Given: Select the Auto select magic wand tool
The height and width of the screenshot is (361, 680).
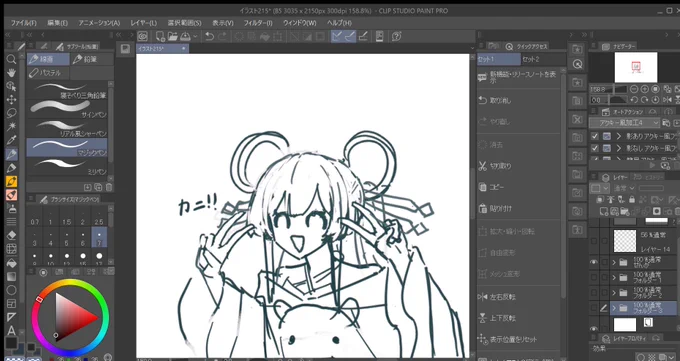Looking at the screenshot, I should point(11,127).
